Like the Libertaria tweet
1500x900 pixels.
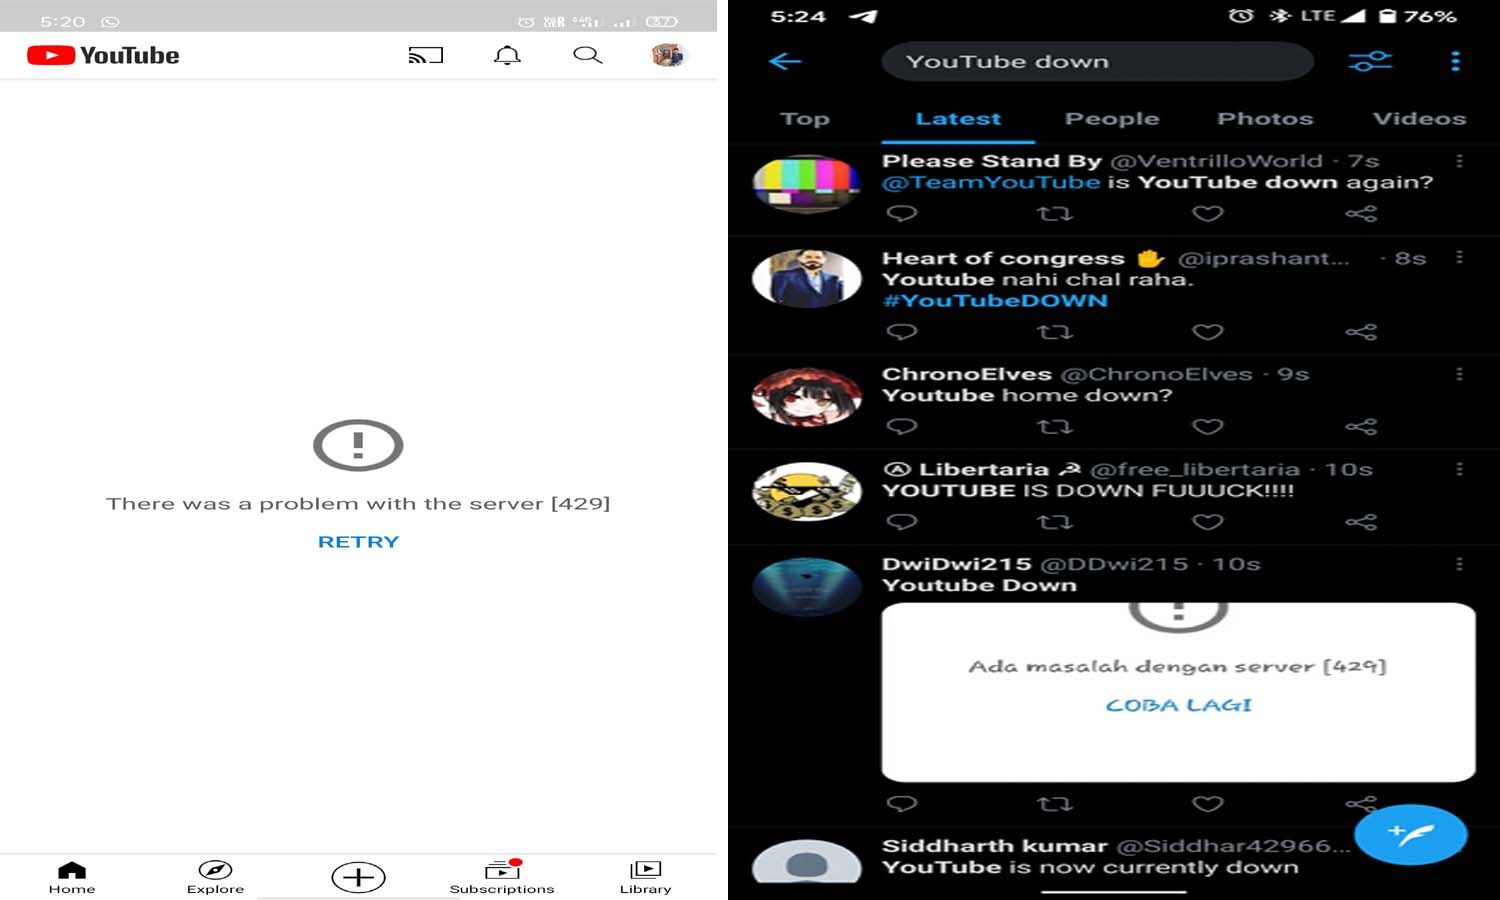(1208, 521)
